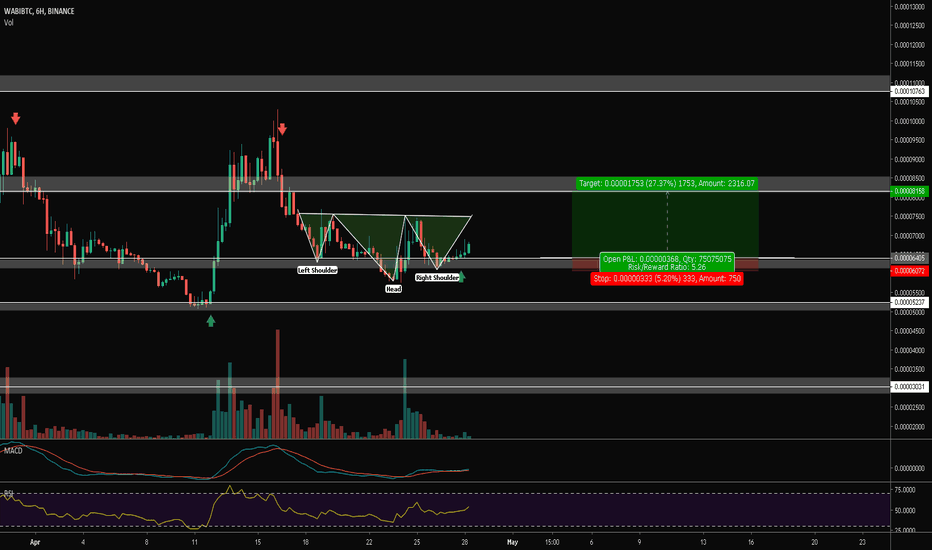Viewport: 932px width, 550px height.
Task: Click 0.00011500 on the price axis
Action: (910, 64)
